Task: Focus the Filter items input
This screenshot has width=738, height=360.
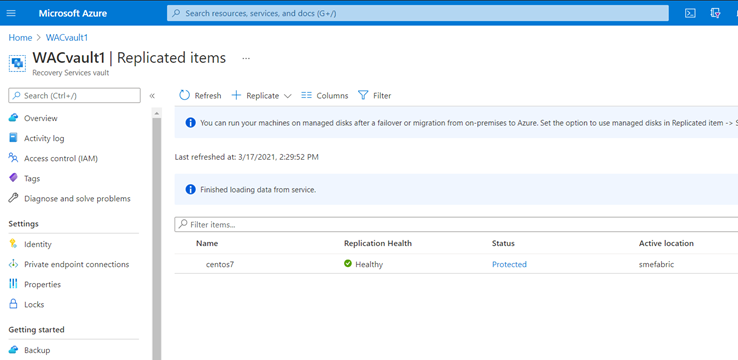Action: pos(456,224)
